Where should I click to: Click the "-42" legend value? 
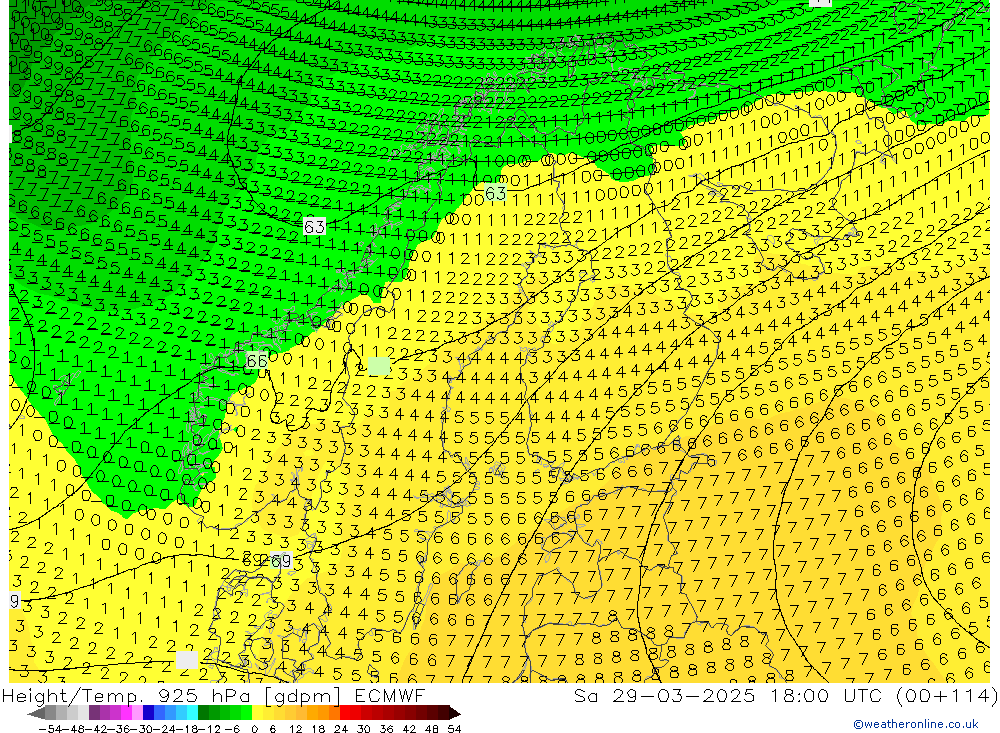[x=96, y=729]
